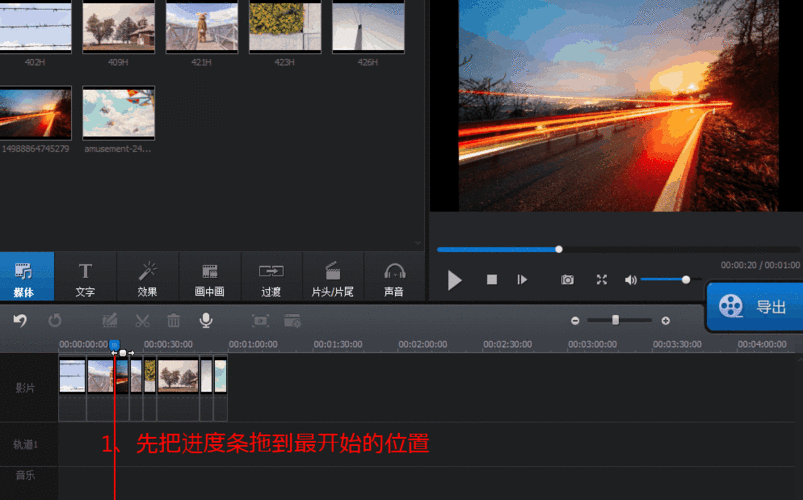The image size is (803, 500).
Task: Mute the preview volume speaker
Action: coord(630,280)
